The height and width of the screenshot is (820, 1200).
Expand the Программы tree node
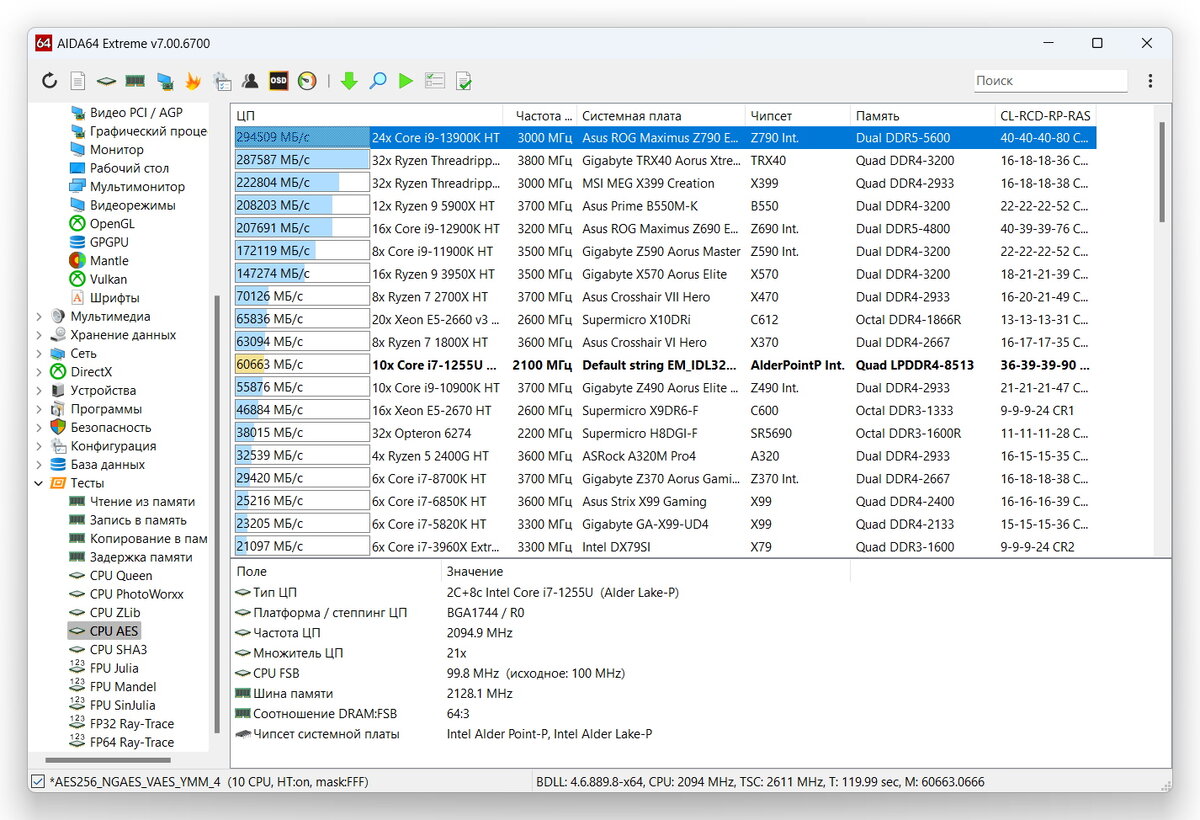tap(38, 409)
